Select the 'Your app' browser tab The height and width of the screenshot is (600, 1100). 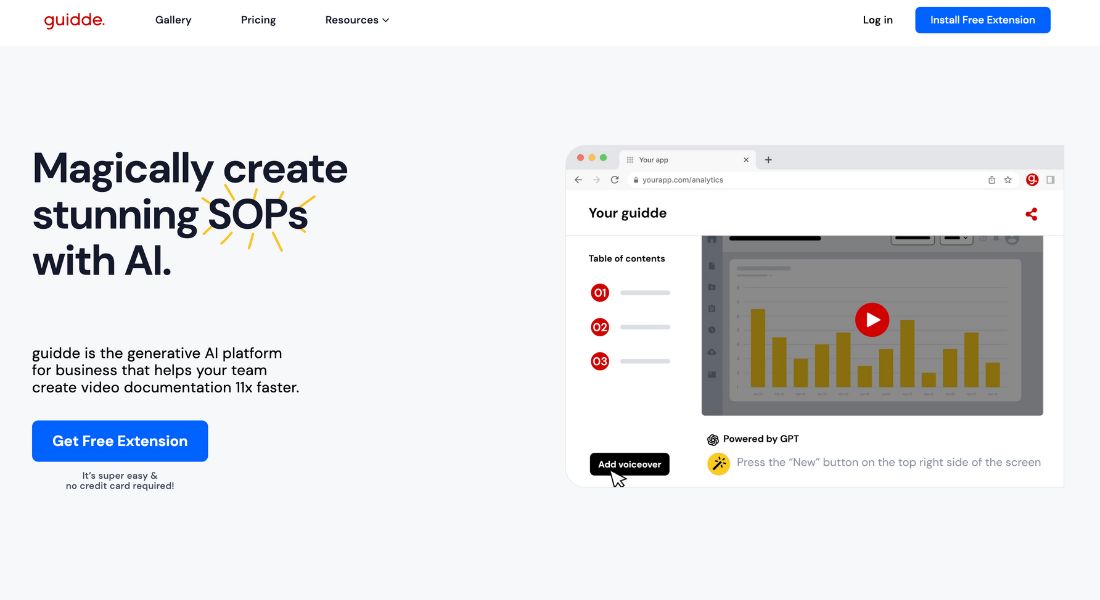pos(687,159)
